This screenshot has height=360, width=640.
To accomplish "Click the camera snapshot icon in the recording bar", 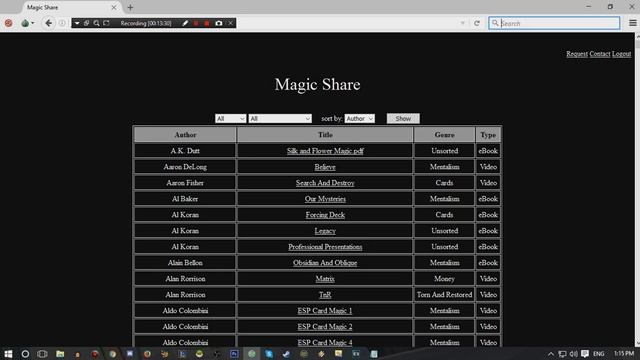I will 219,23.
